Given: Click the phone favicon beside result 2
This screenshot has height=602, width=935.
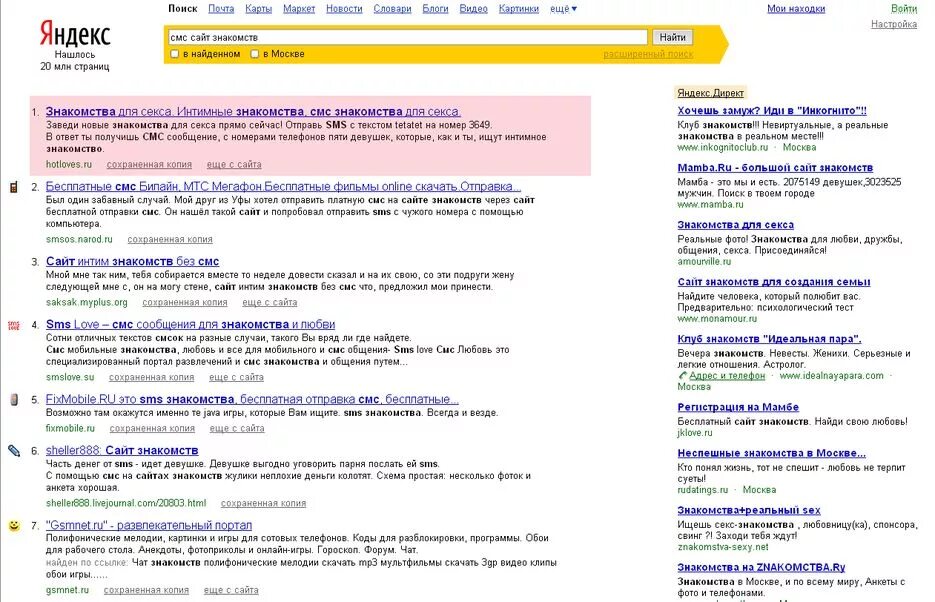Looking at the screenshot, I should [x=14, y=187].
